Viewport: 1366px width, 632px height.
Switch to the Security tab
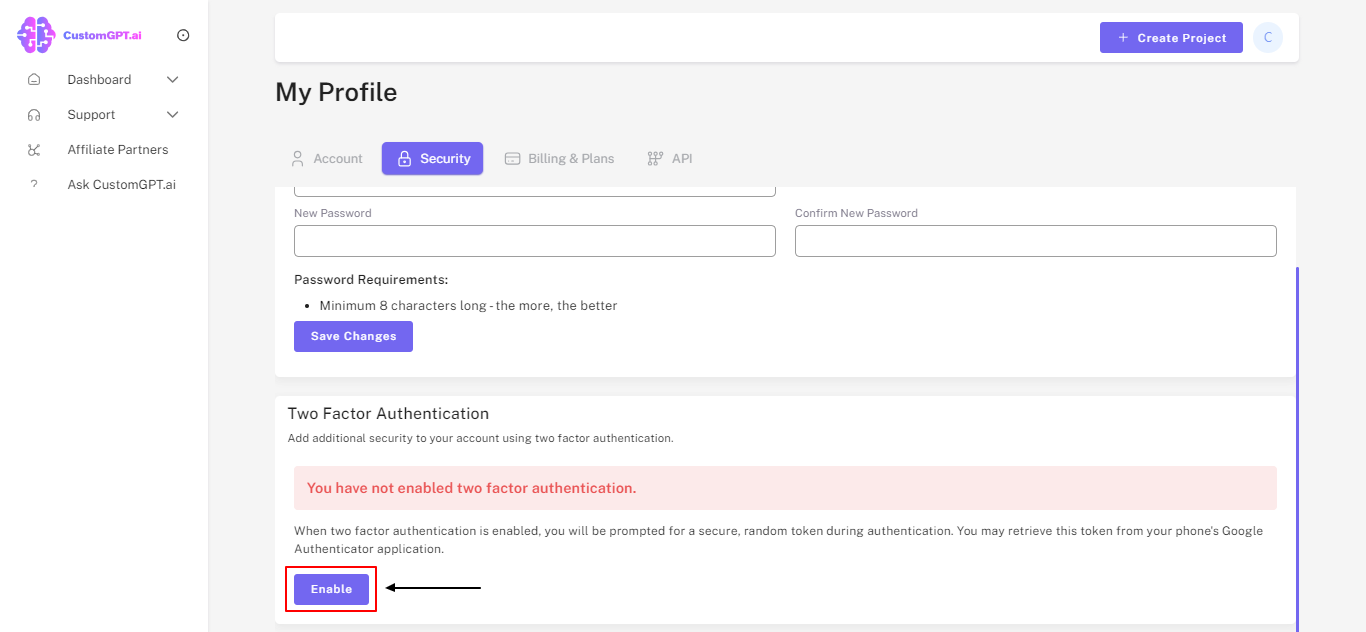[x=432, y=158]
